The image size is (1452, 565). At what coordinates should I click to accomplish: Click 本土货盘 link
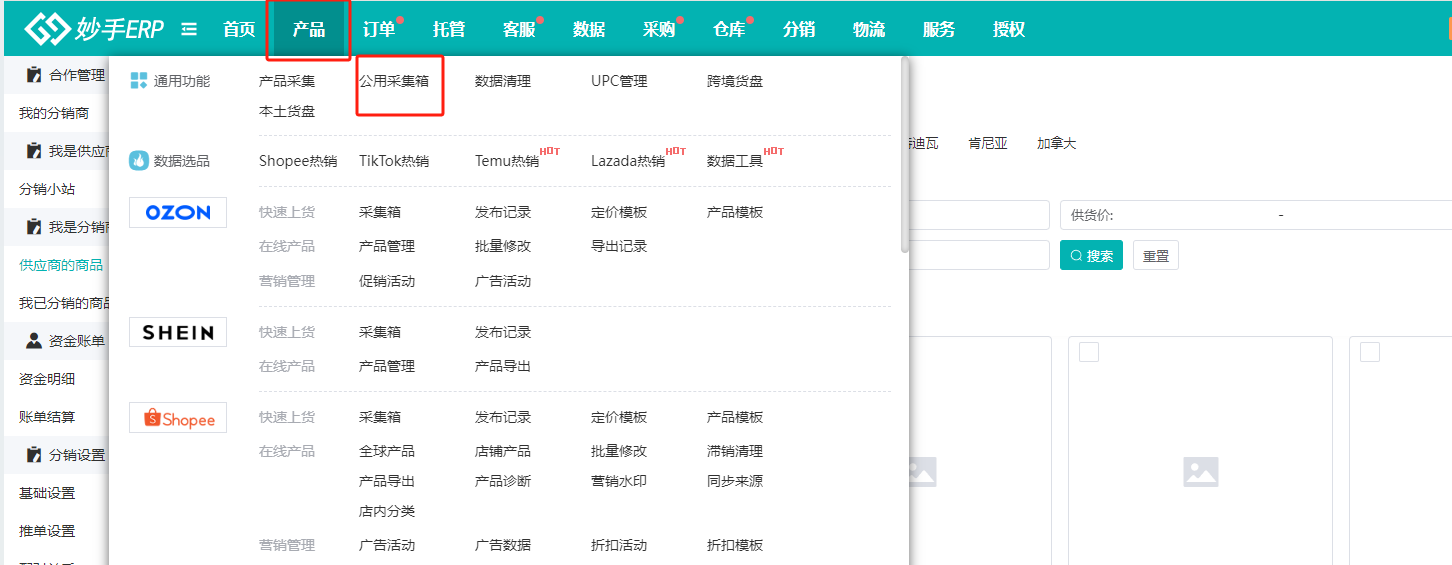(287, 111)
